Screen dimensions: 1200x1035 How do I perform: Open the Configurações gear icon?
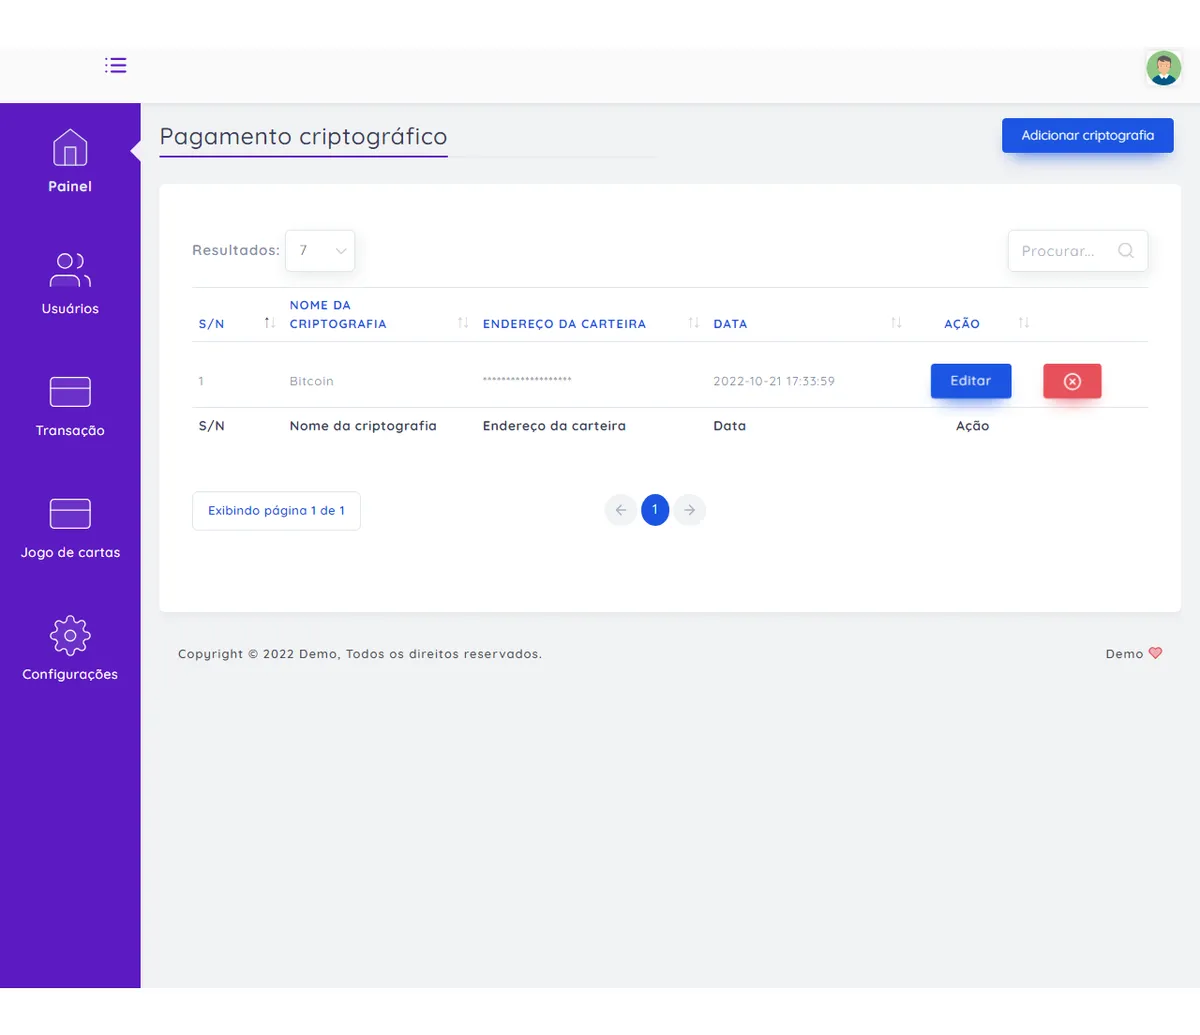click(x=70, y=636)
